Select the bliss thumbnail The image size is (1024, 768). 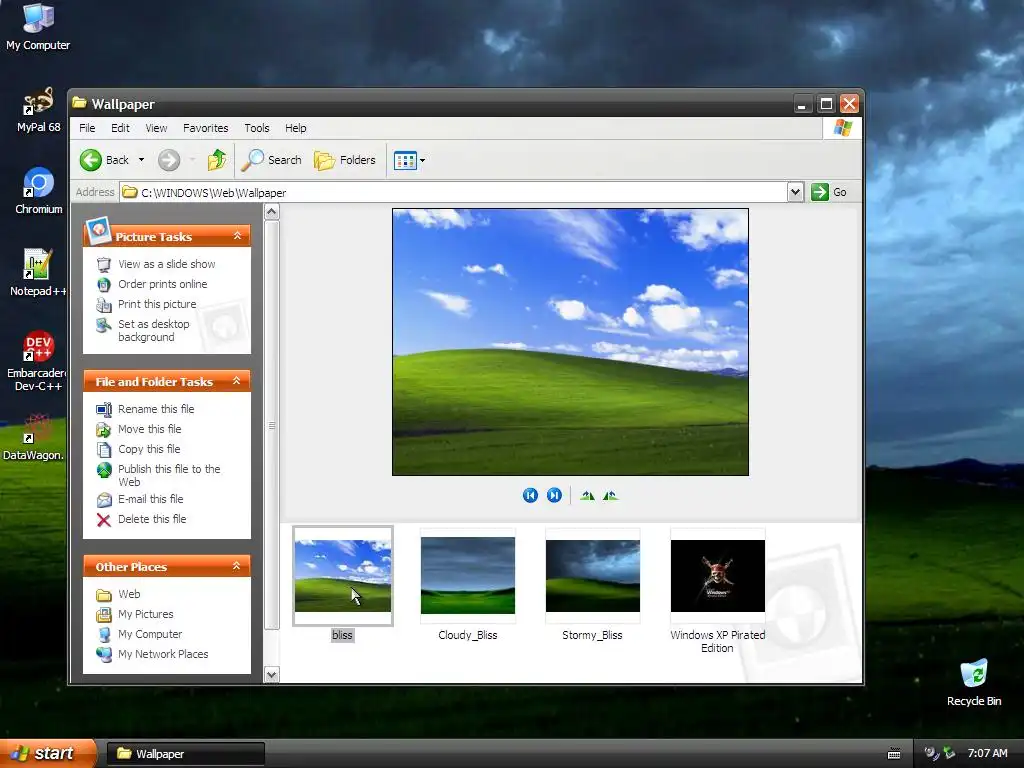343,576
